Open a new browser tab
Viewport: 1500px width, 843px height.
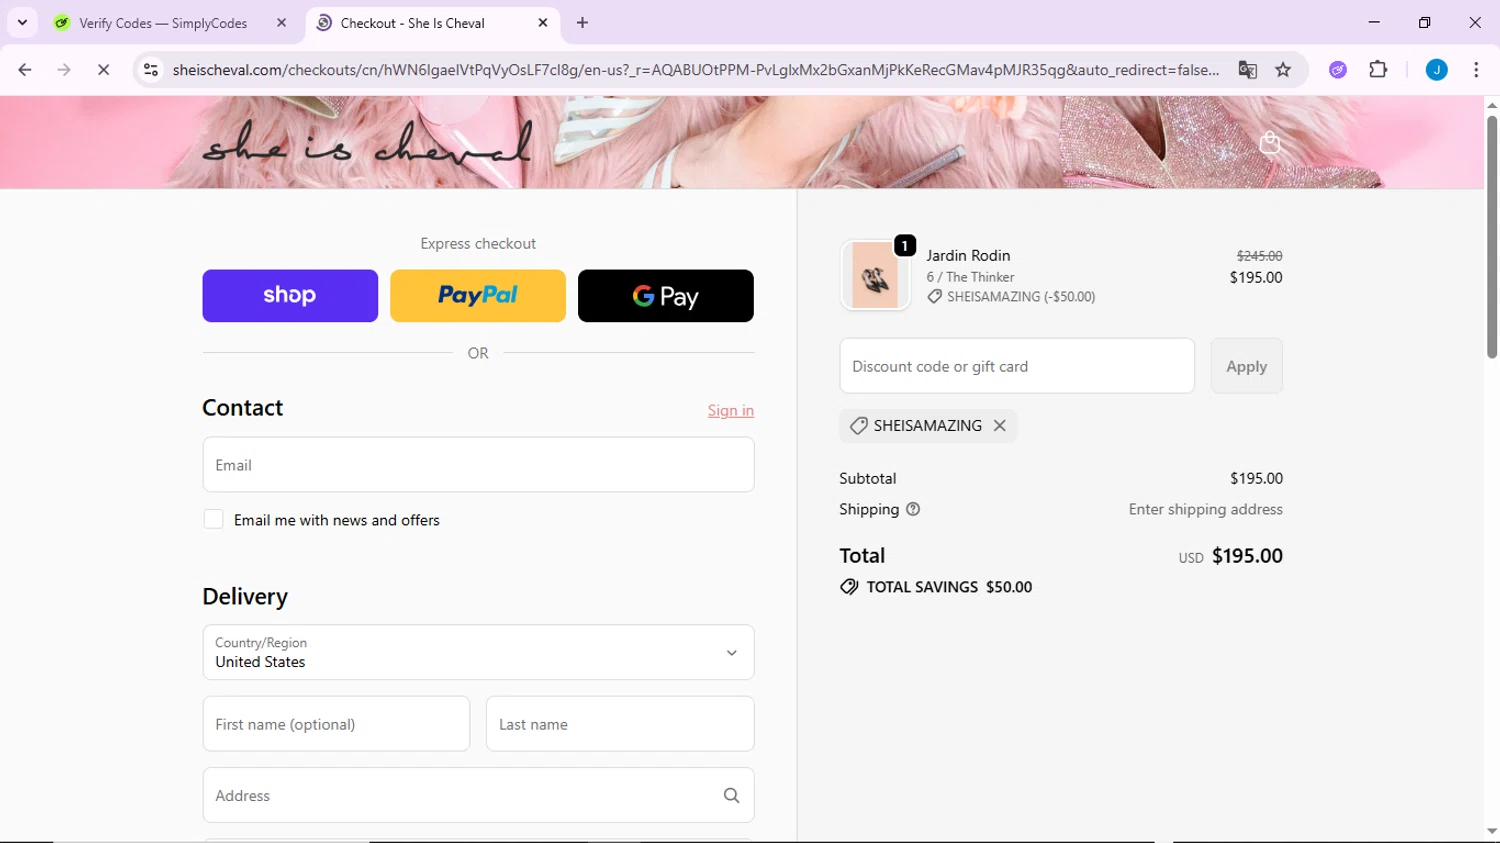[582, 23]
